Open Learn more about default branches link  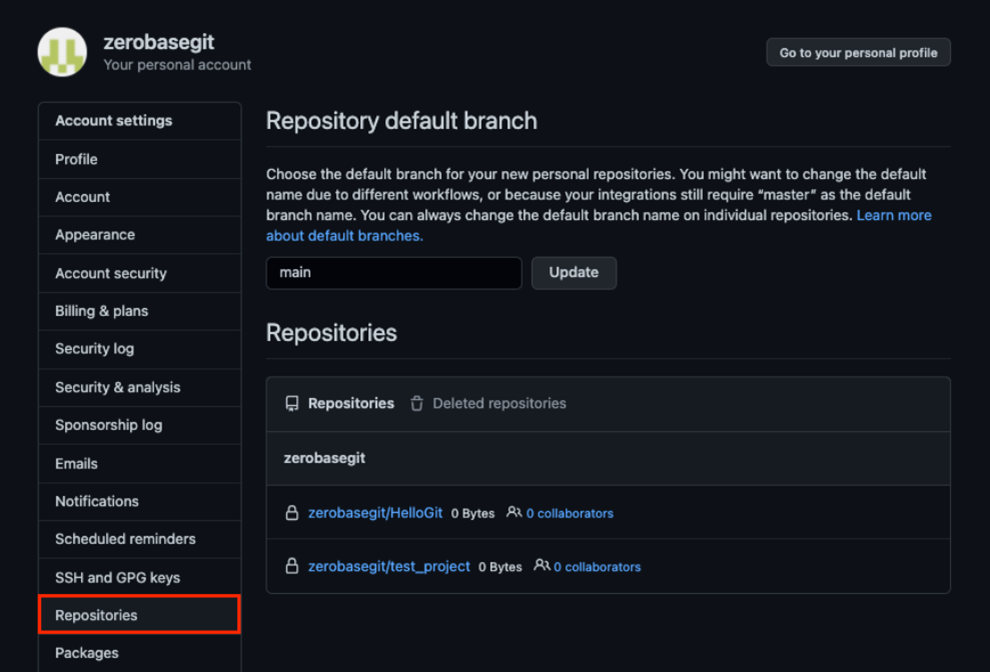coord(894,215)
